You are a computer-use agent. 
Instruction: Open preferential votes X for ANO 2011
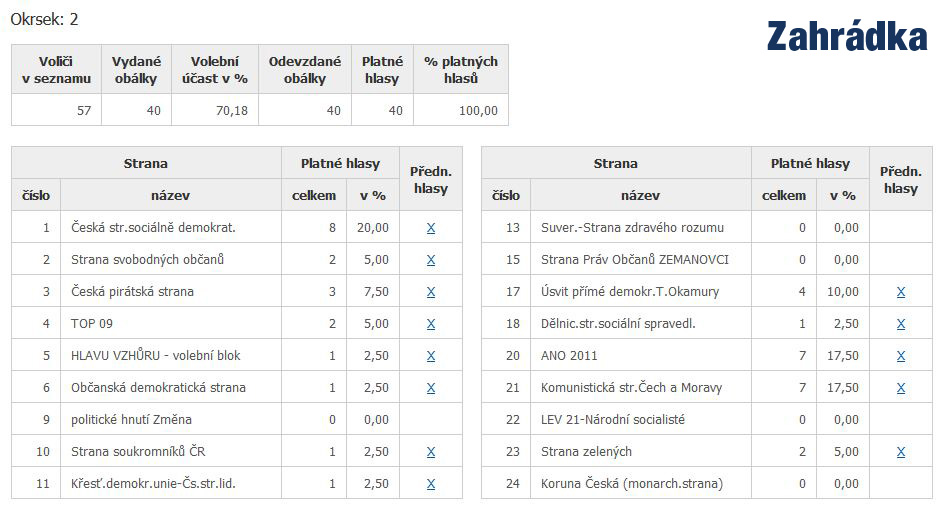(x=901, y=356)
